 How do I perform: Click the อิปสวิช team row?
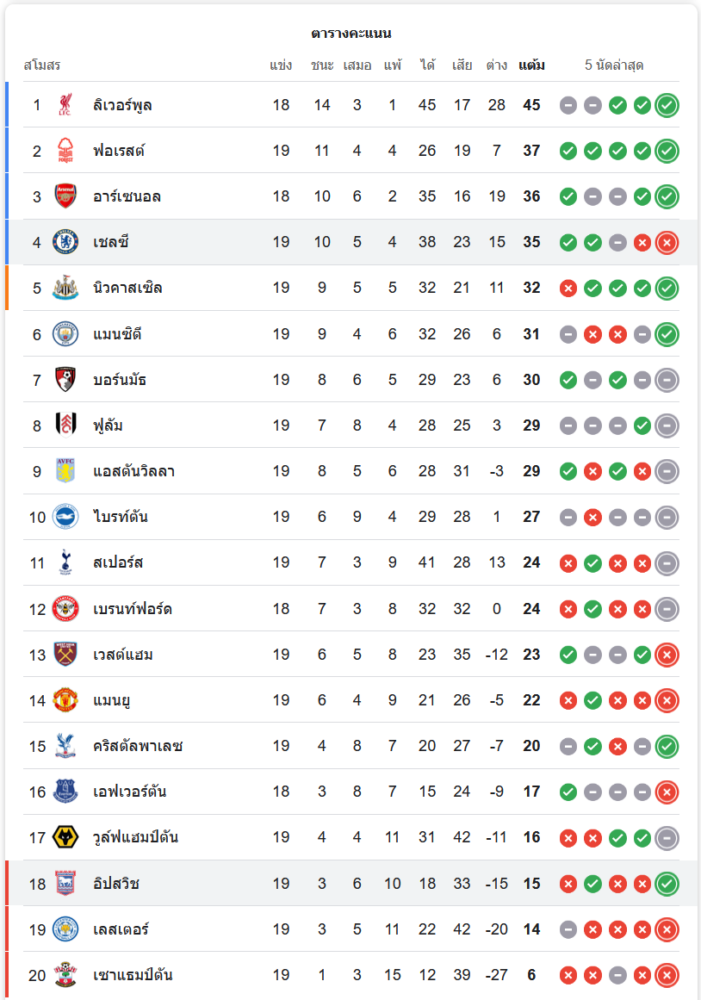click(350, 884)
